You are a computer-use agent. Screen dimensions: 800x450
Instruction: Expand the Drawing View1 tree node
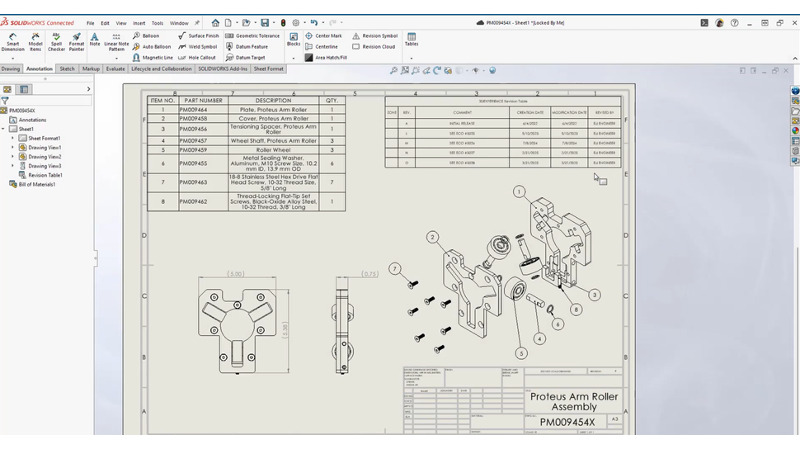(13, 147)
